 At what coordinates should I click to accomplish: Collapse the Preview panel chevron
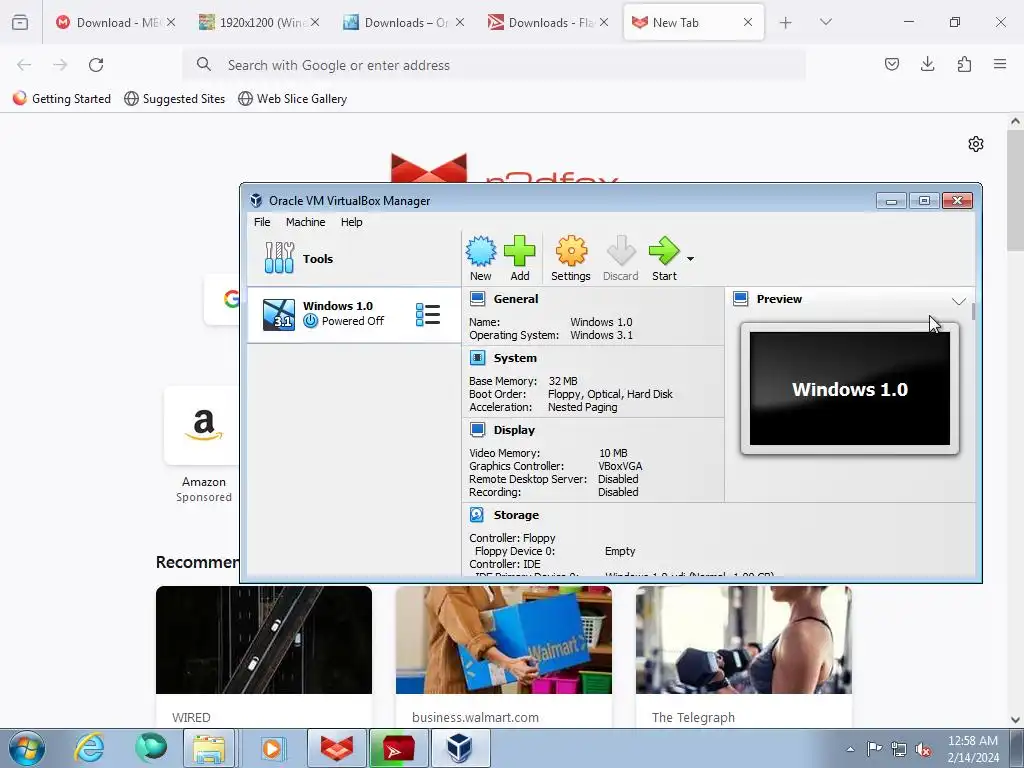point(959,301)
